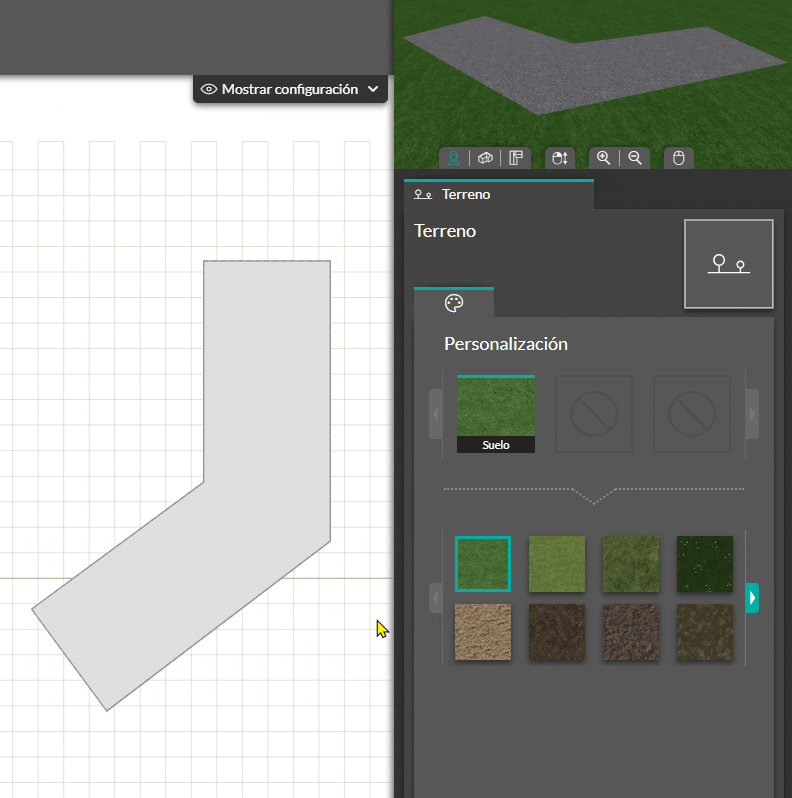This screenshot has width=792, height=798.
Task: Zoom out on the 3D preview
Action: click(635, 158)
